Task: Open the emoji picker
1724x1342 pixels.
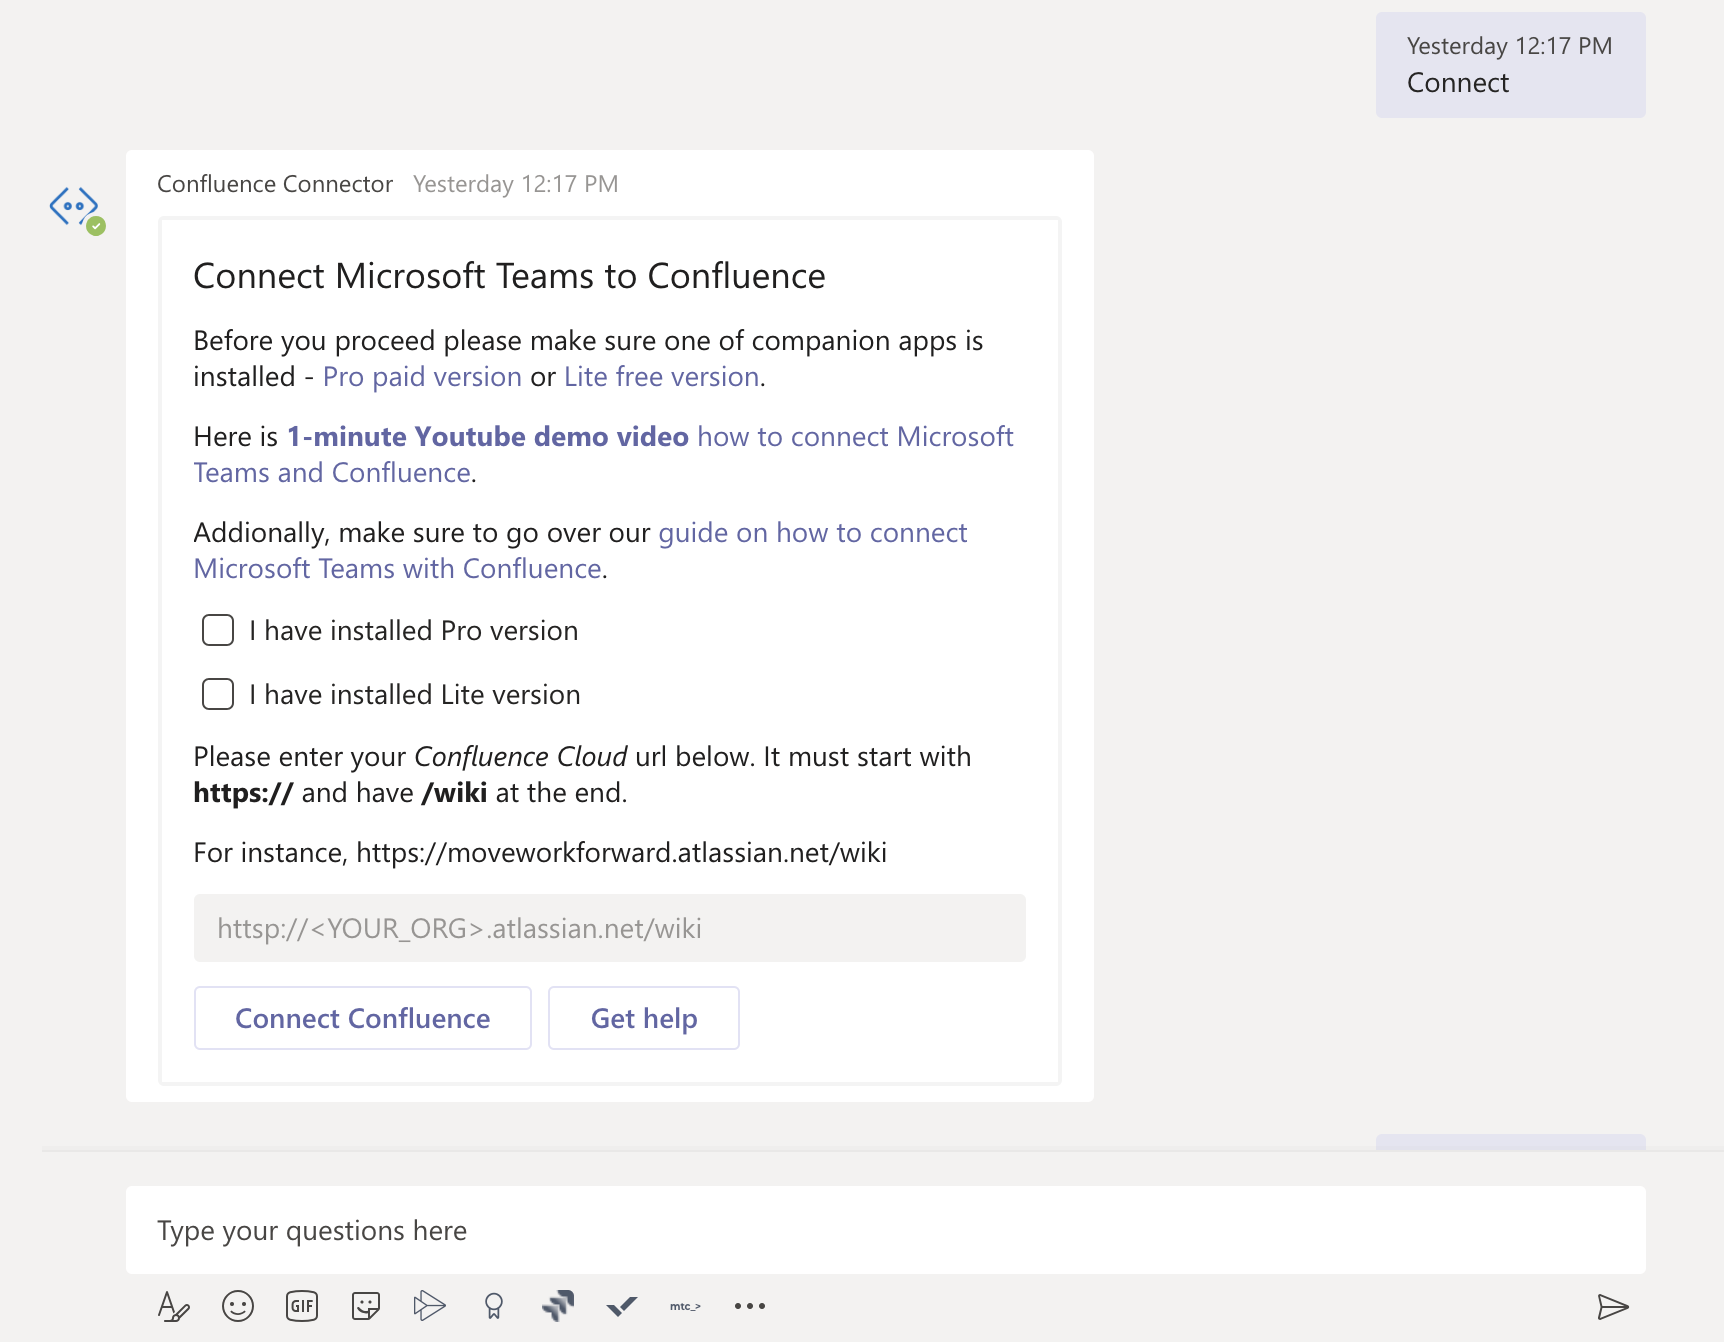Action: [x=237, y=1305]
